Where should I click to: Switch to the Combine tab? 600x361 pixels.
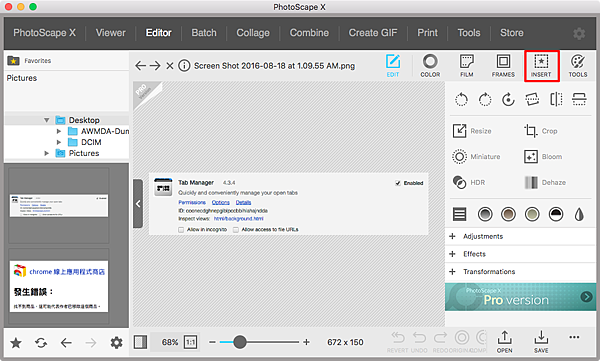click(x=309, y=33)
